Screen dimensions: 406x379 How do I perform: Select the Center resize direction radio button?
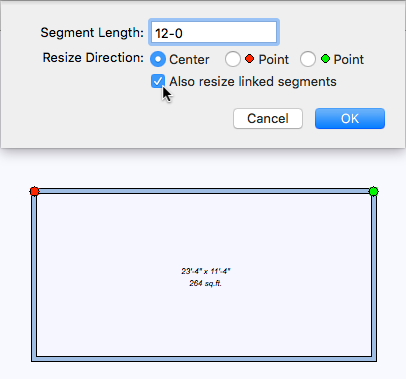[158, 59]
